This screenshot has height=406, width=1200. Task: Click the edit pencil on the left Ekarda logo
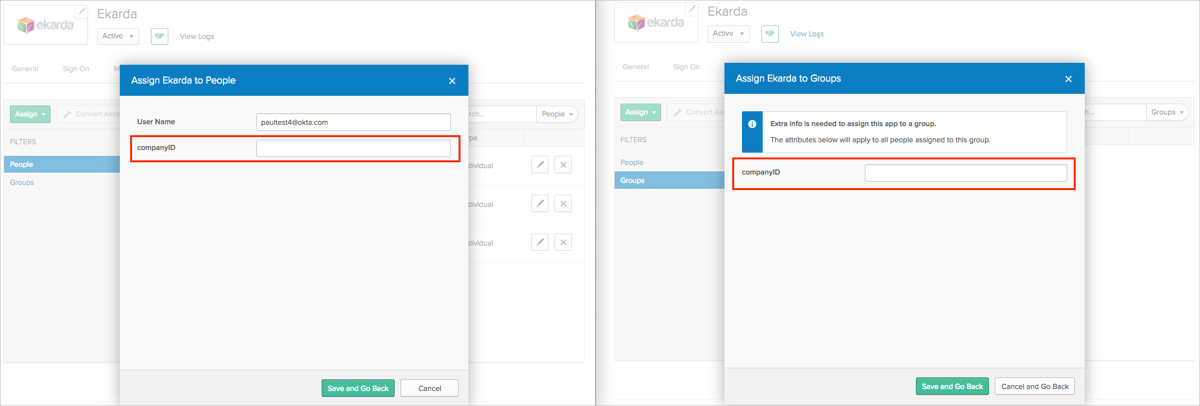(x=82, y=11)
